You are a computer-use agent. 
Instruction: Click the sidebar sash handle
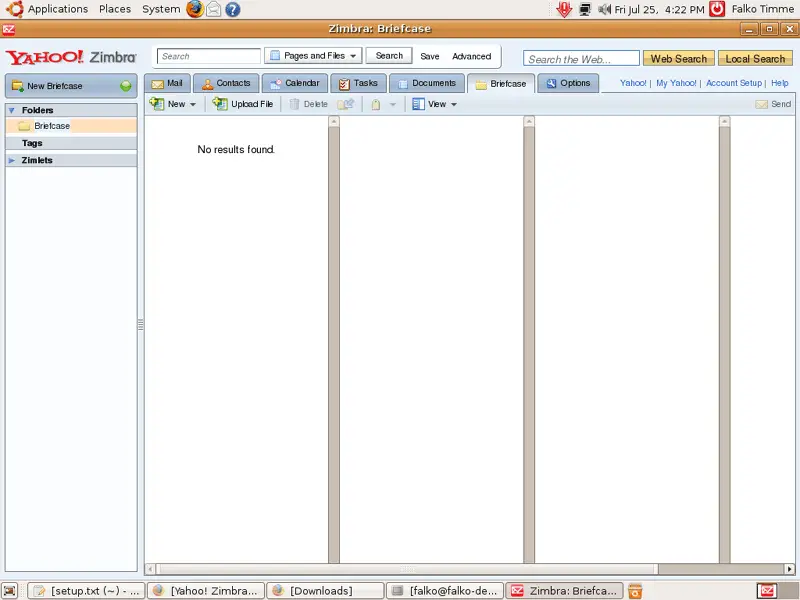point(140,324)
